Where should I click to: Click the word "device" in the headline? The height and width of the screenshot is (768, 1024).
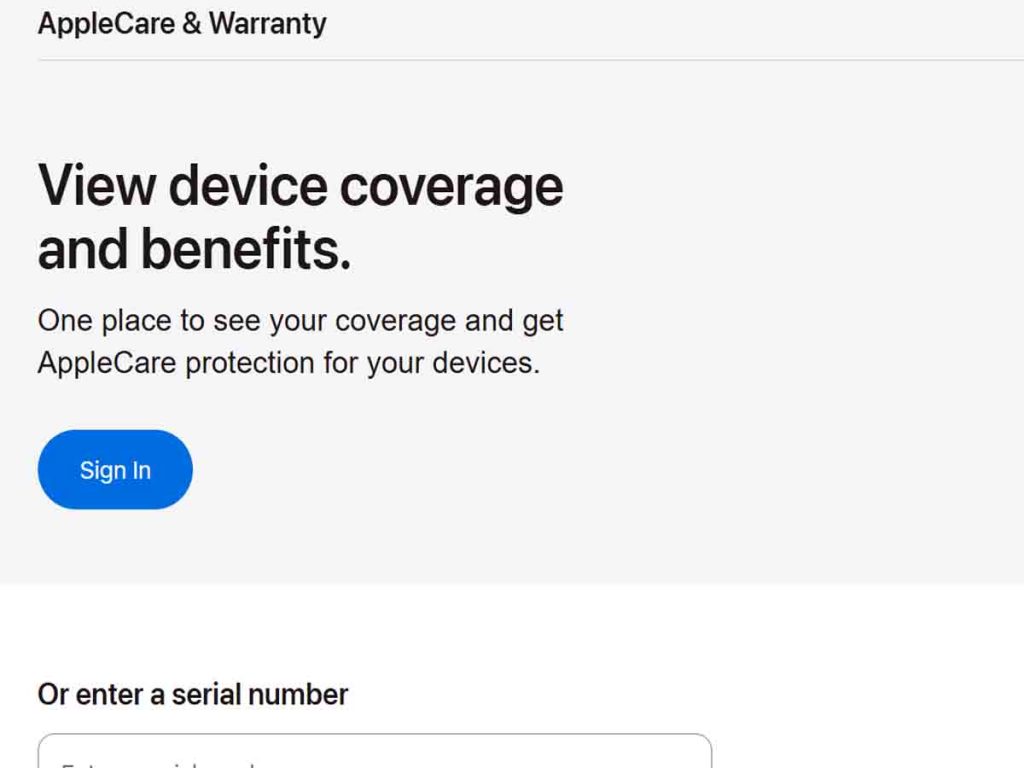[x=248, y=187]
